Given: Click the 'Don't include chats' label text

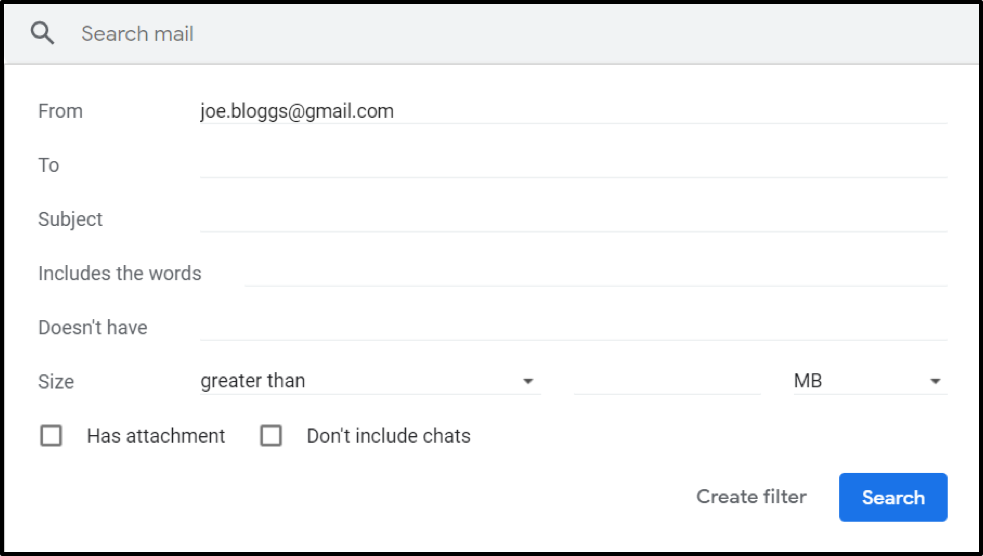Looking at the screenshot, I should pyautogui.click(x=388, y=436).
